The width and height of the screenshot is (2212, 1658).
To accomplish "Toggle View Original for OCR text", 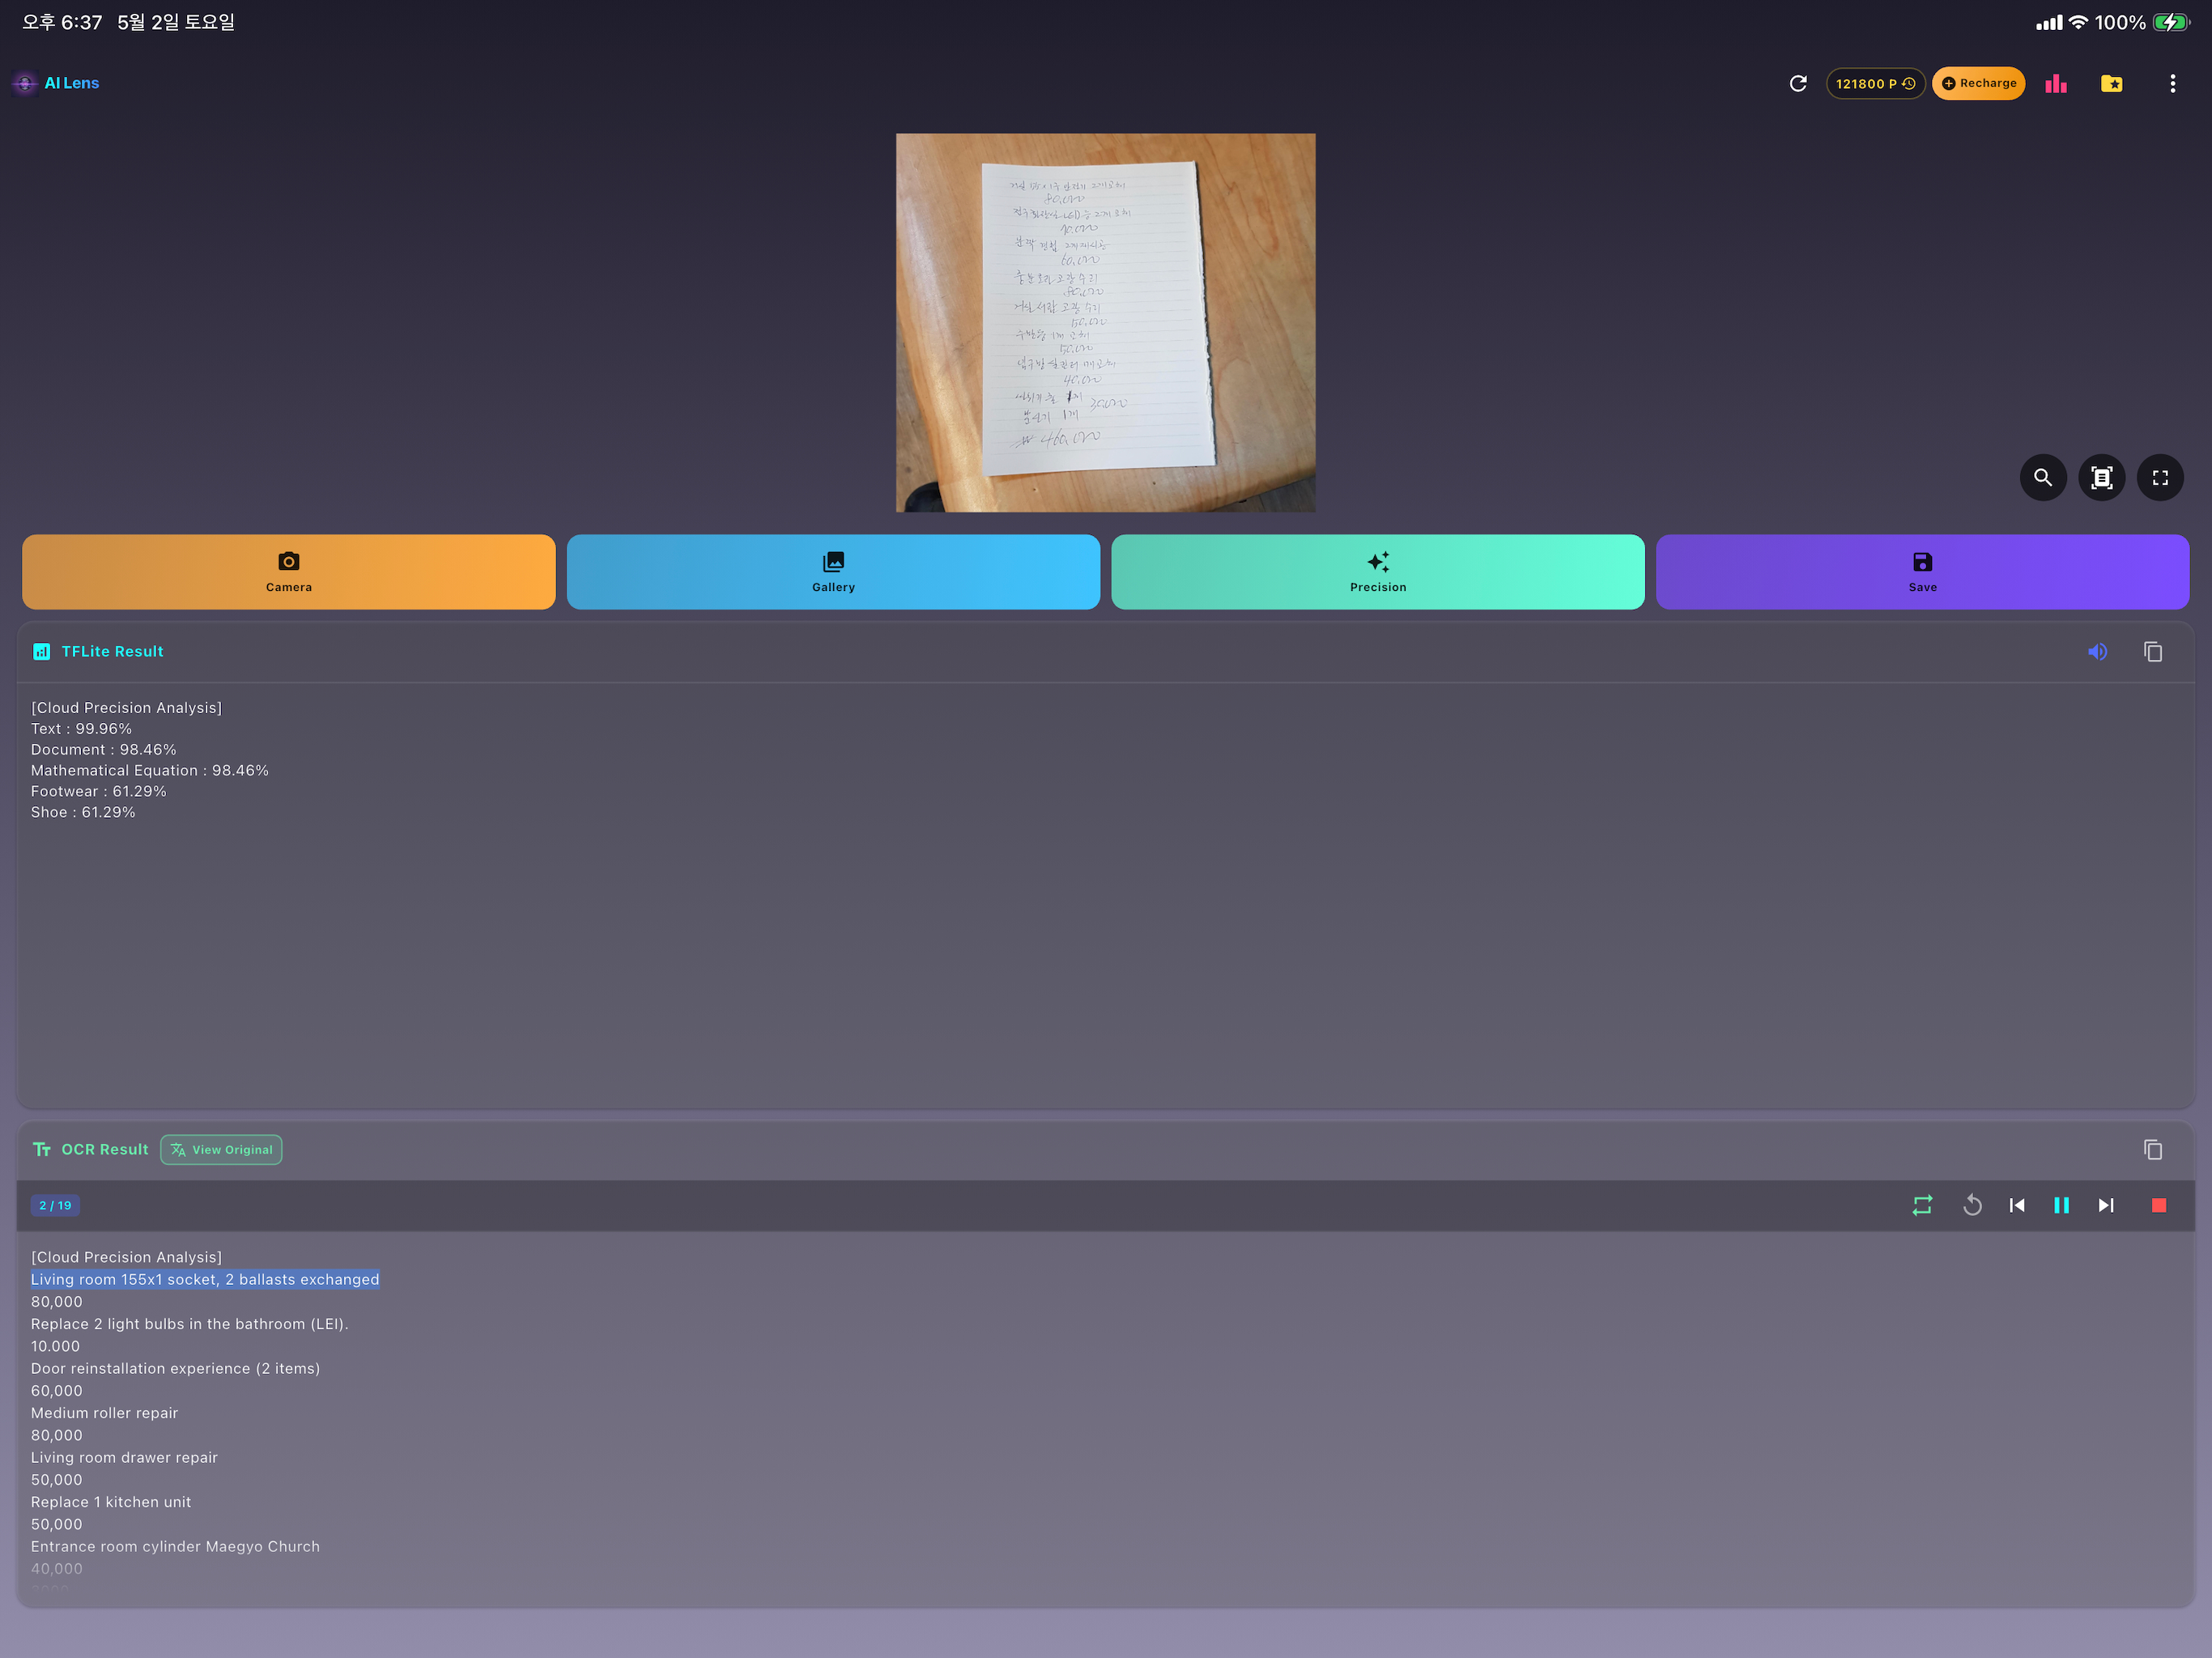I will coord(221,1149).
